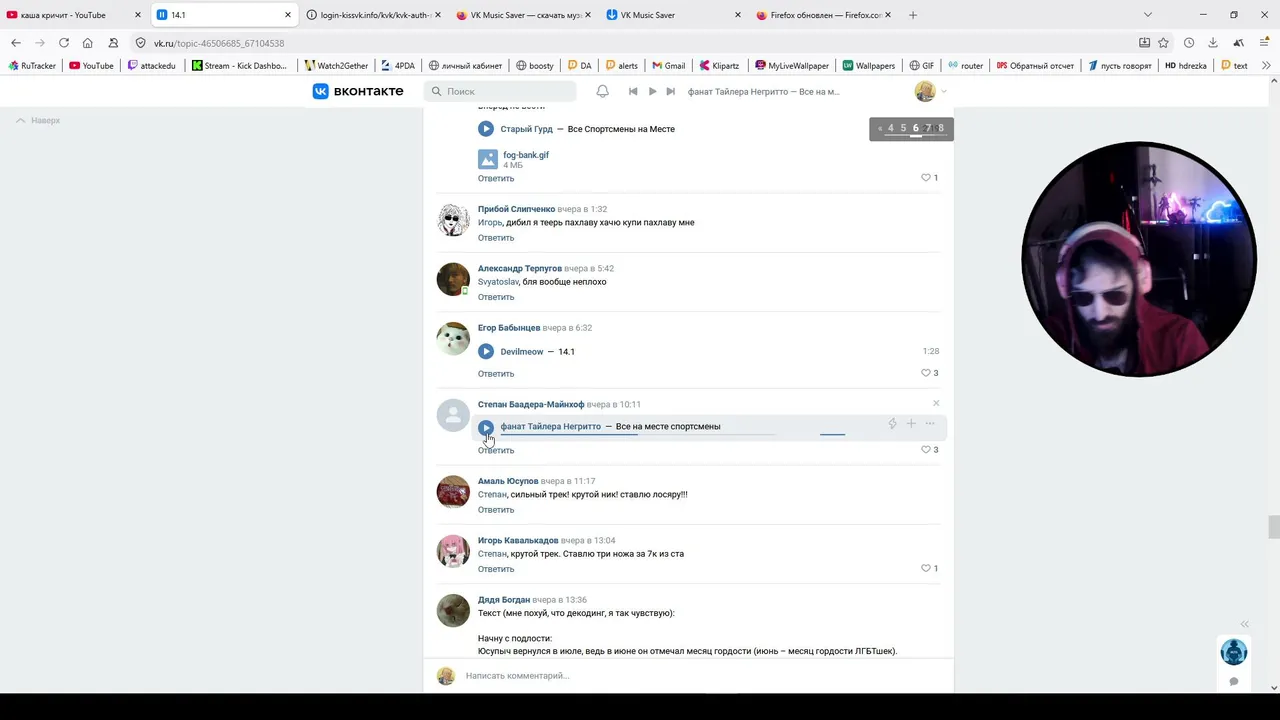Open a new browser tab
Viewport: 1280px width, 720px height.
pos(912,15)
